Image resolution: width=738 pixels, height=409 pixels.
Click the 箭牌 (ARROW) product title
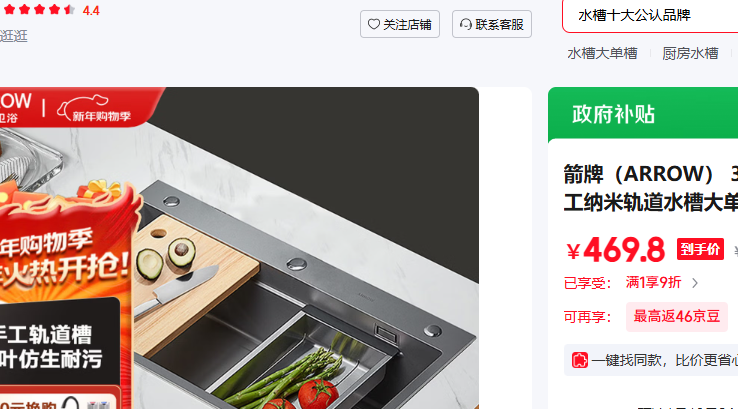coord(651,188)
